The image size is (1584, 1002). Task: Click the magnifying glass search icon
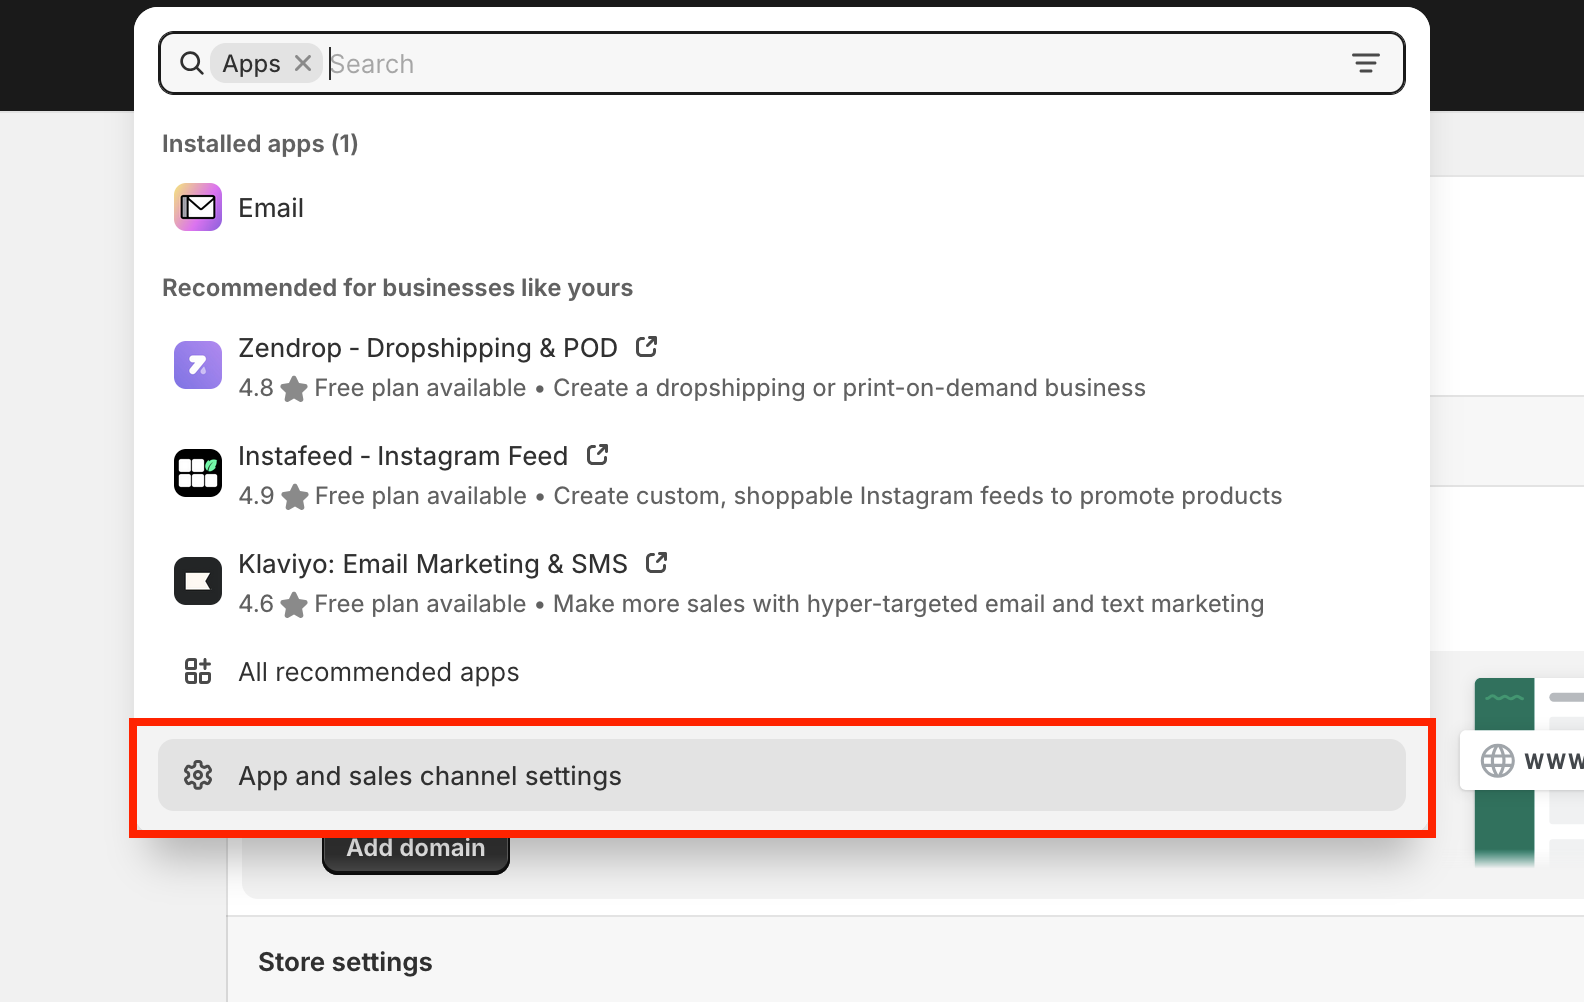191,63
